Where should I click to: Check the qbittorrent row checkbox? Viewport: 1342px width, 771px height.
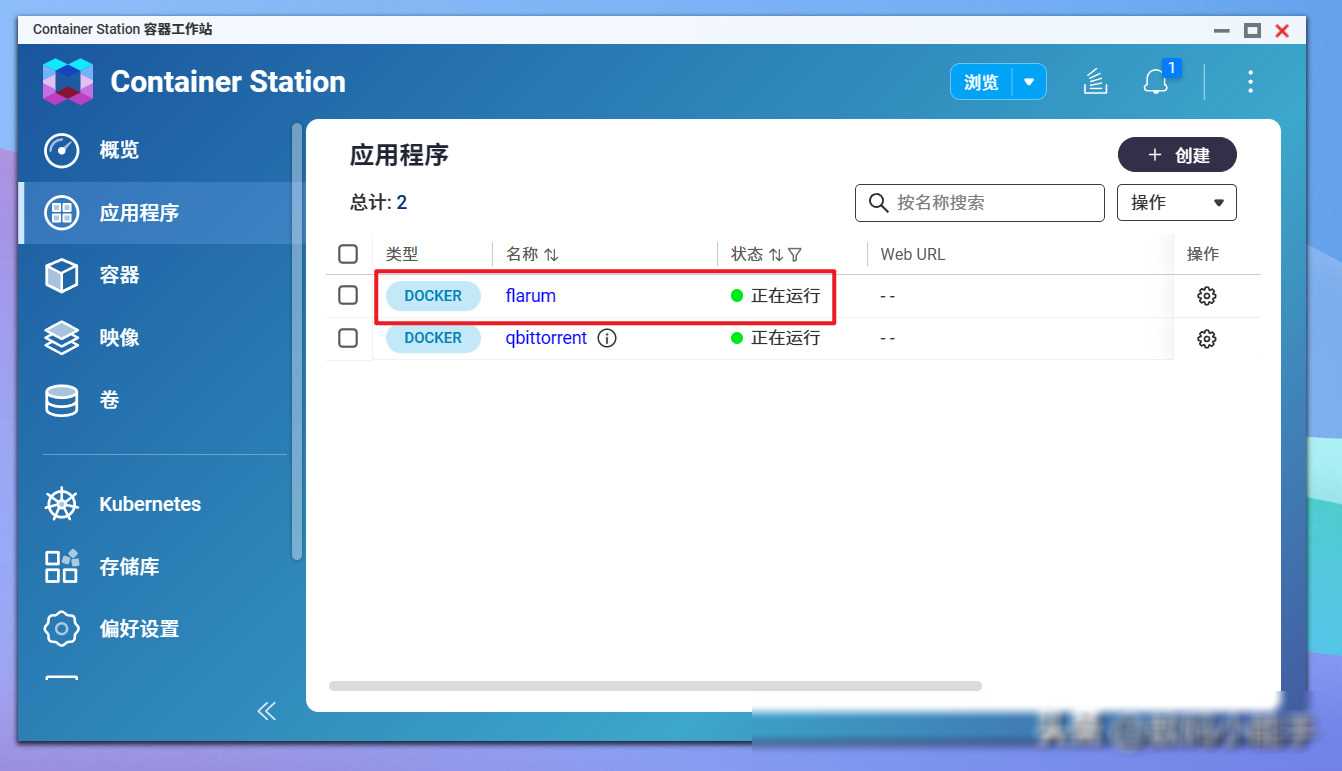[x=348, y=338]
